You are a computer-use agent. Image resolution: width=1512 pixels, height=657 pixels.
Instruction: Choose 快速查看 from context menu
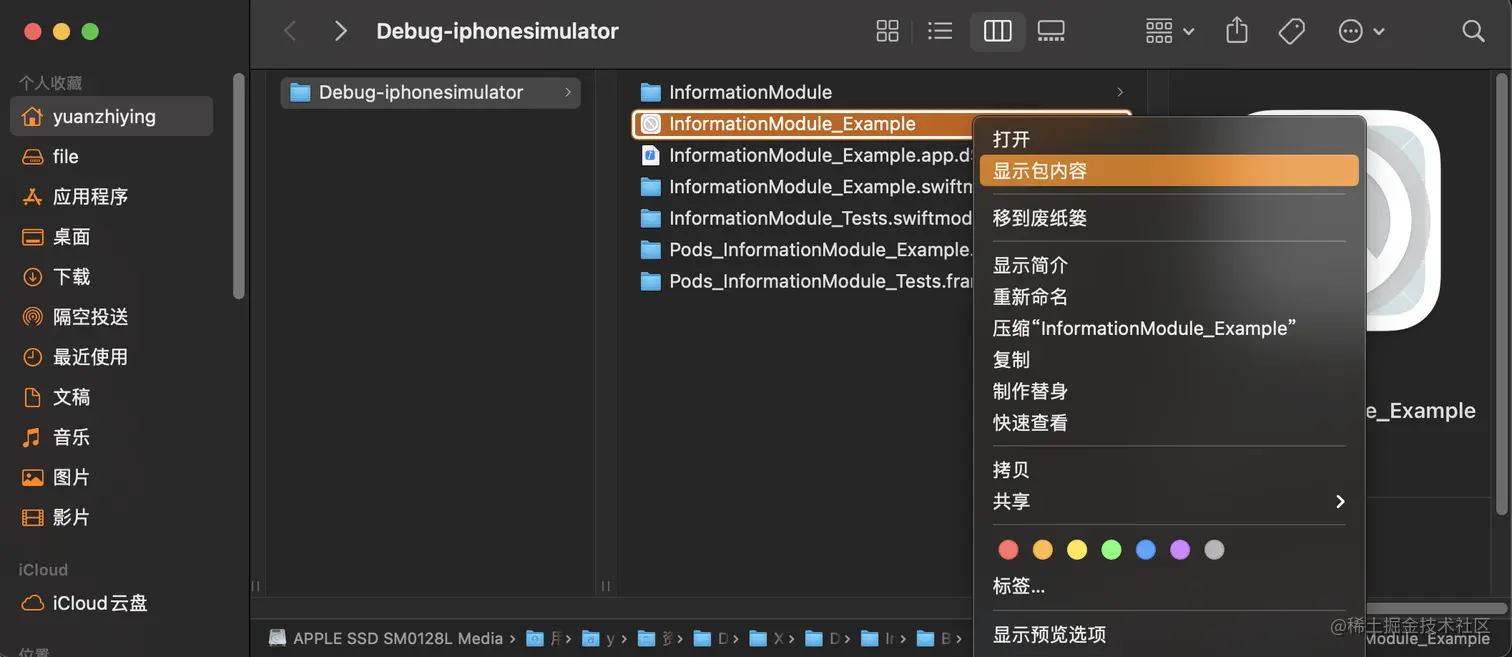pos(1169,422)
